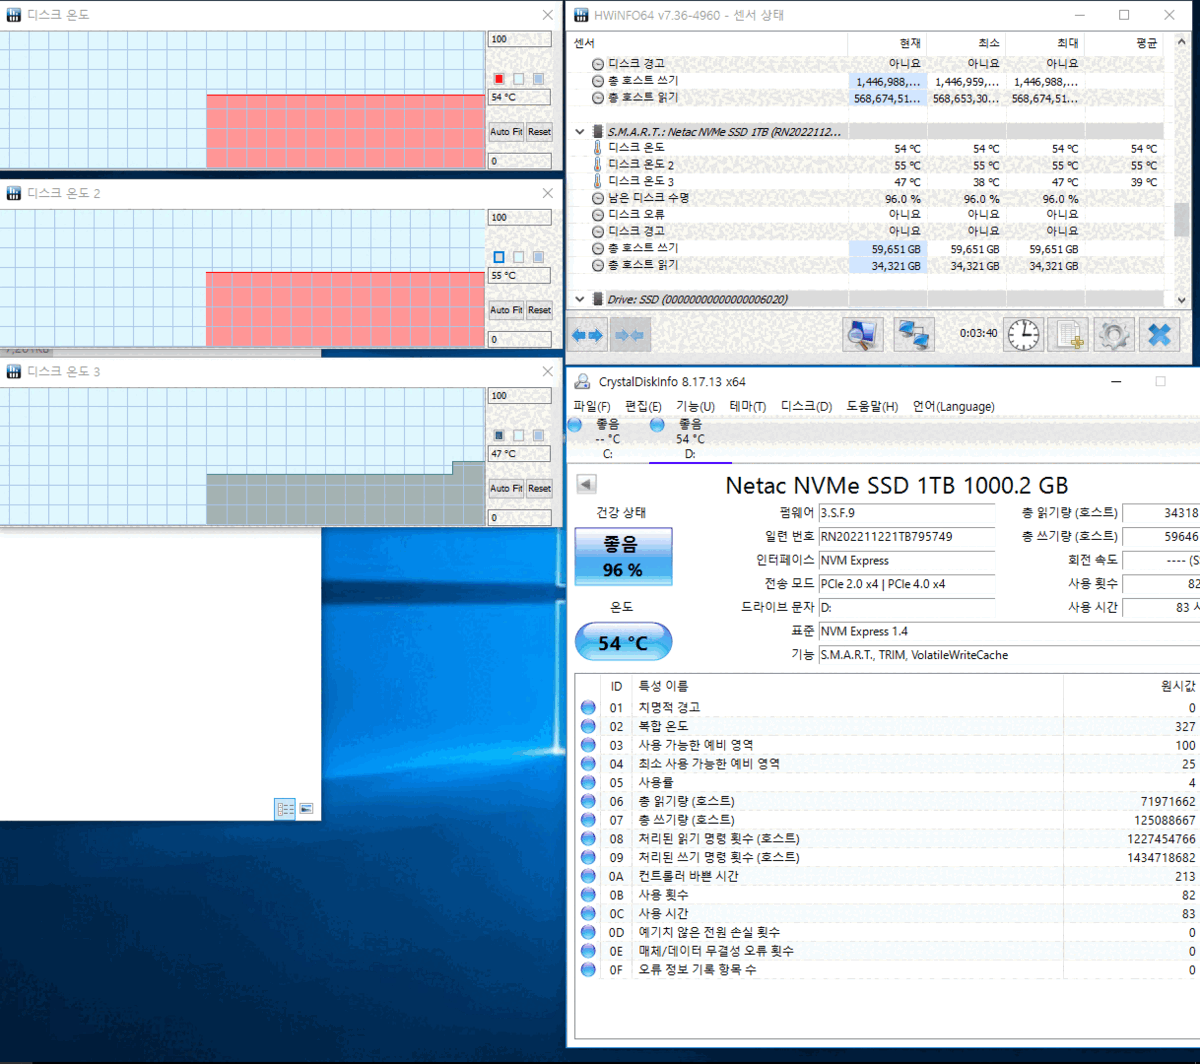The width and height of the screenshot is (1200, 1064).
Task: Click the 좋음 96 % health status button
Action: tap(623, 556)
